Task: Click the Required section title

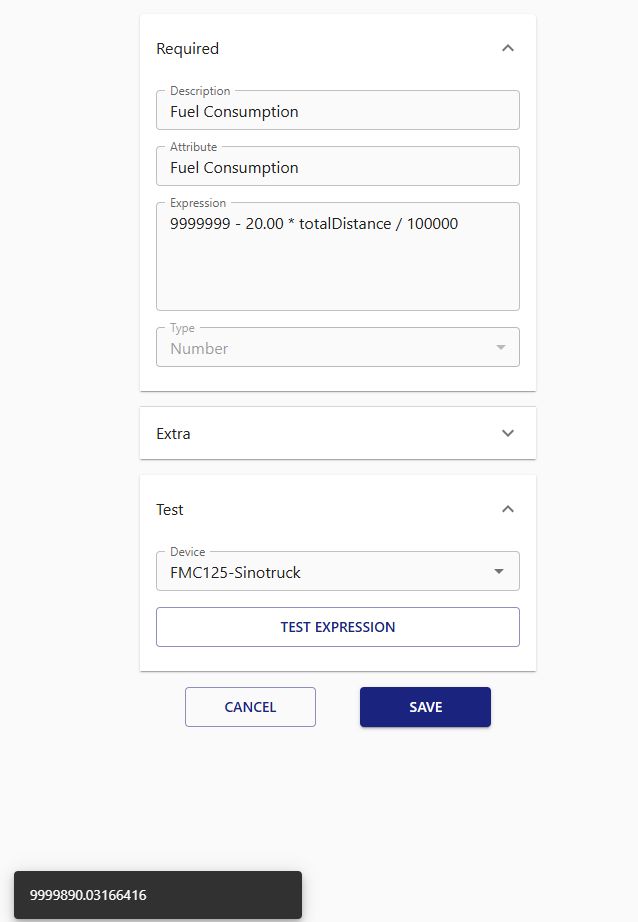Action: tap(188, 48)
